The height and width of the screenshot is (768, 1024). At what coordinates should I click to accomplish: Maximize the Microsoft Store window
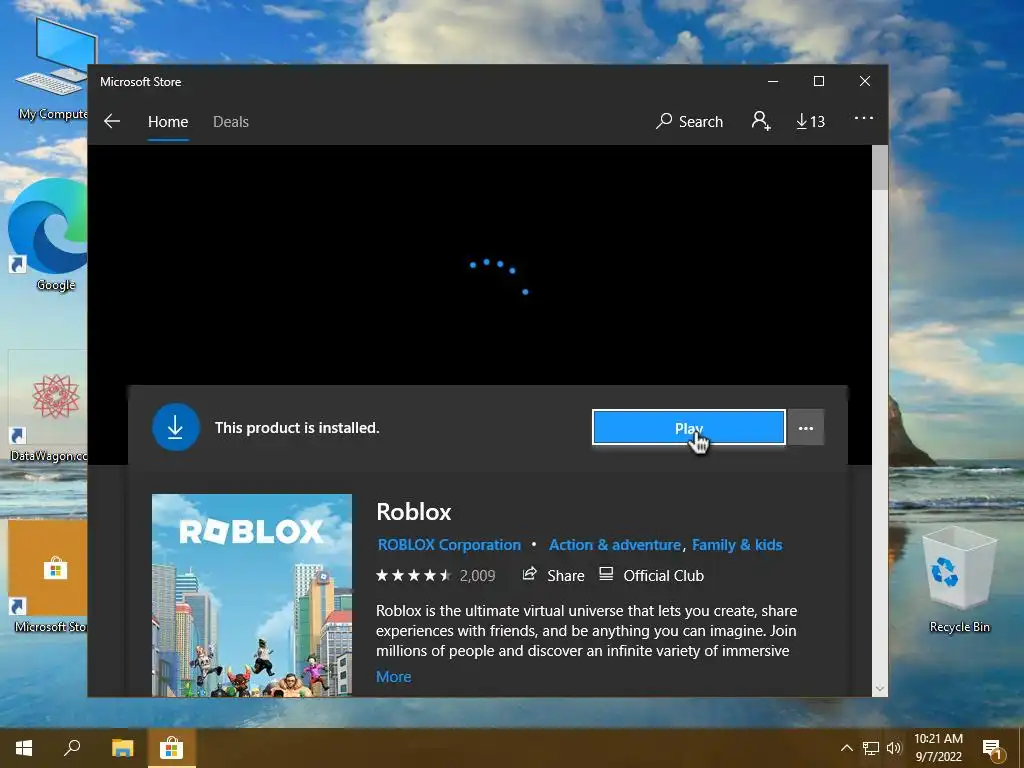(819, 81)
